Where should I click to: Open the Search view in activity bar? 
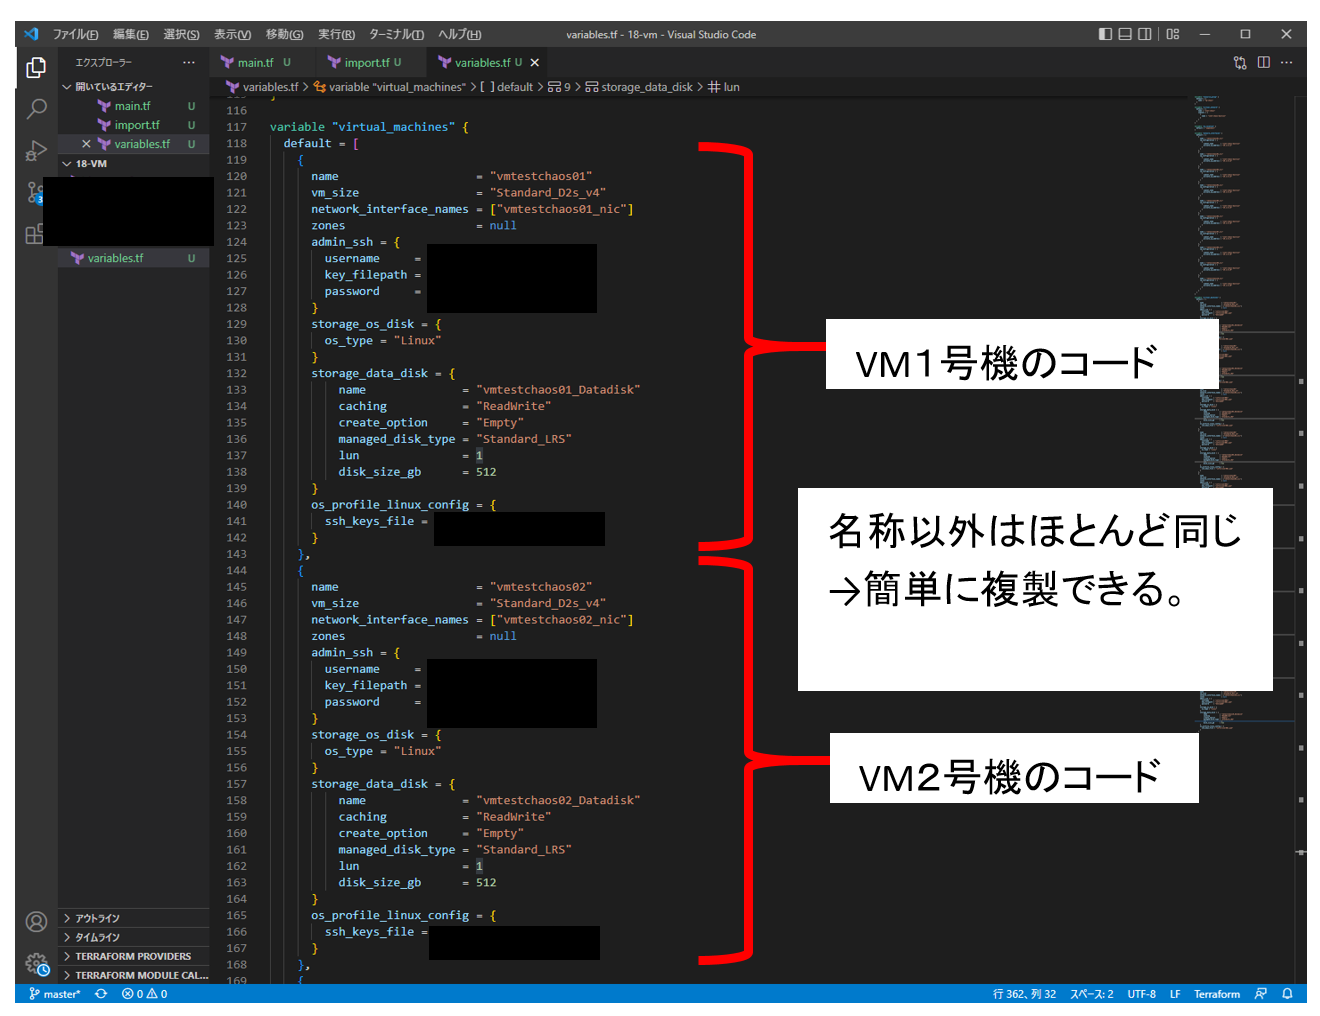point(36,109)
